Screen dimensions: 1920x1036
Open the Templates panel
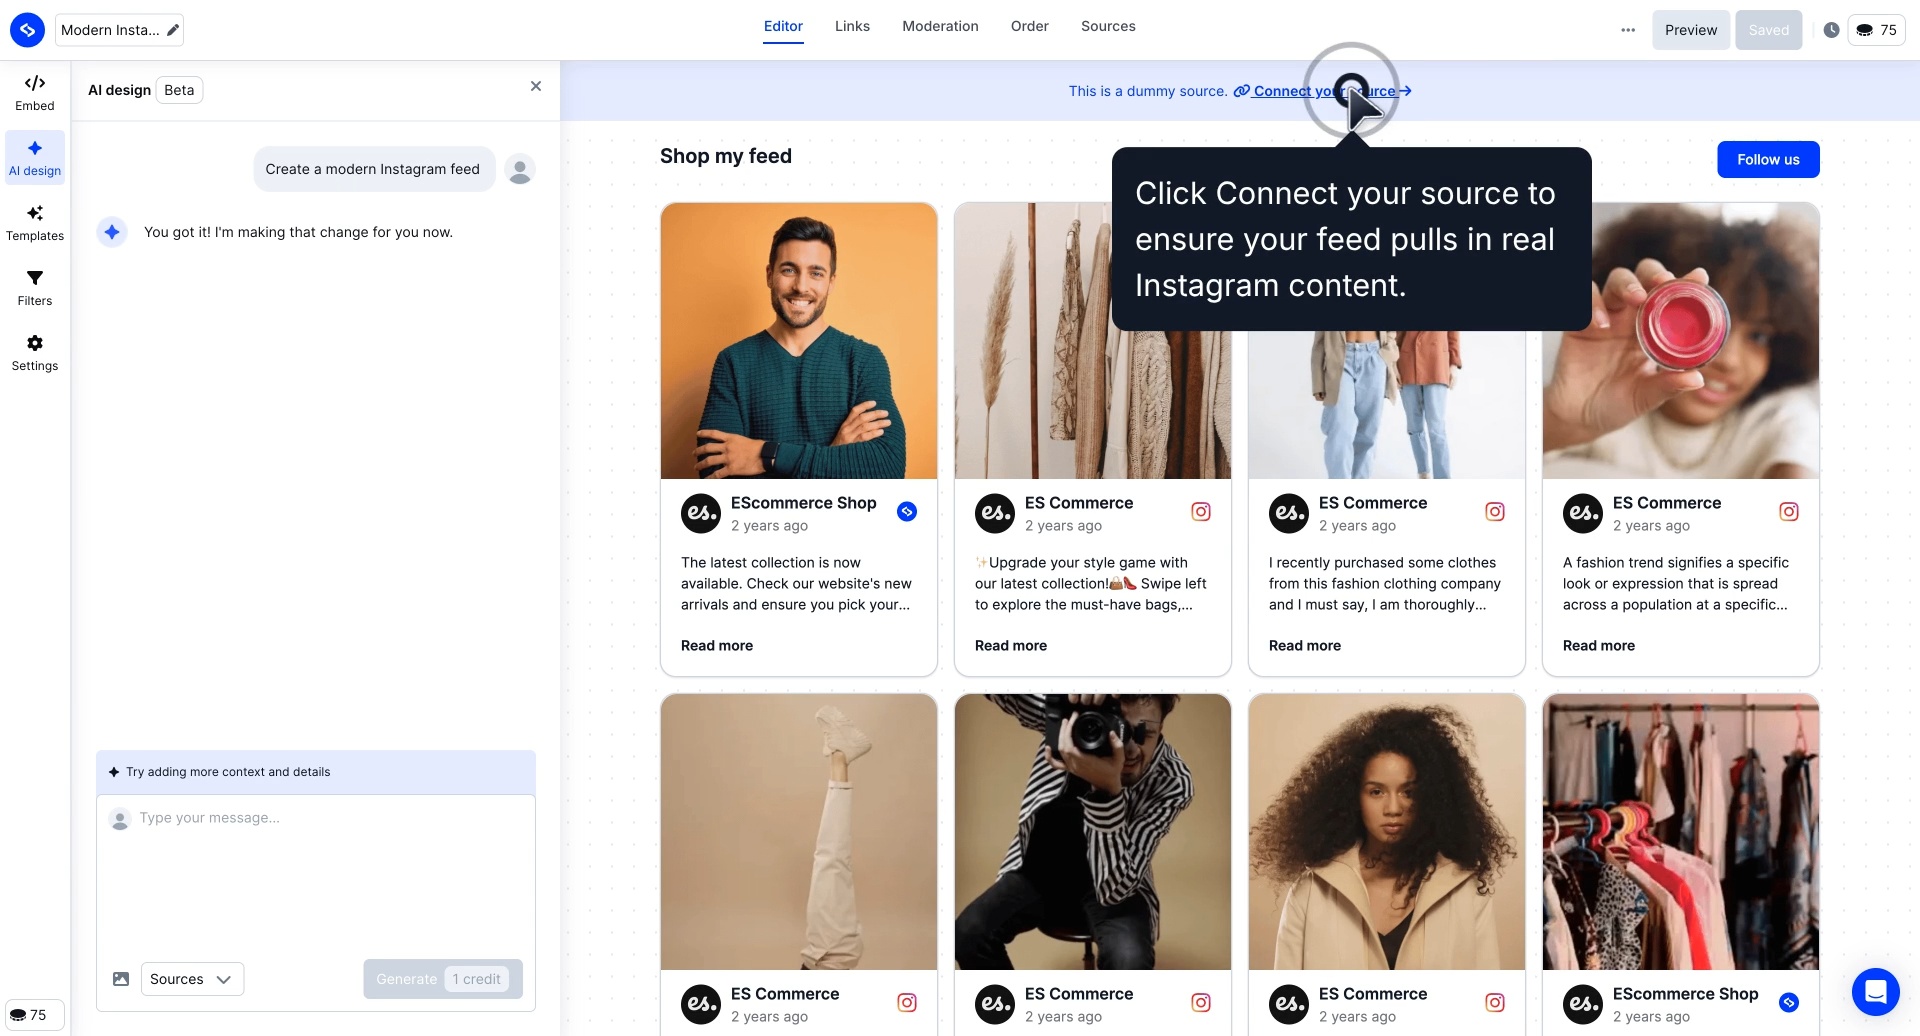[35, 223]
